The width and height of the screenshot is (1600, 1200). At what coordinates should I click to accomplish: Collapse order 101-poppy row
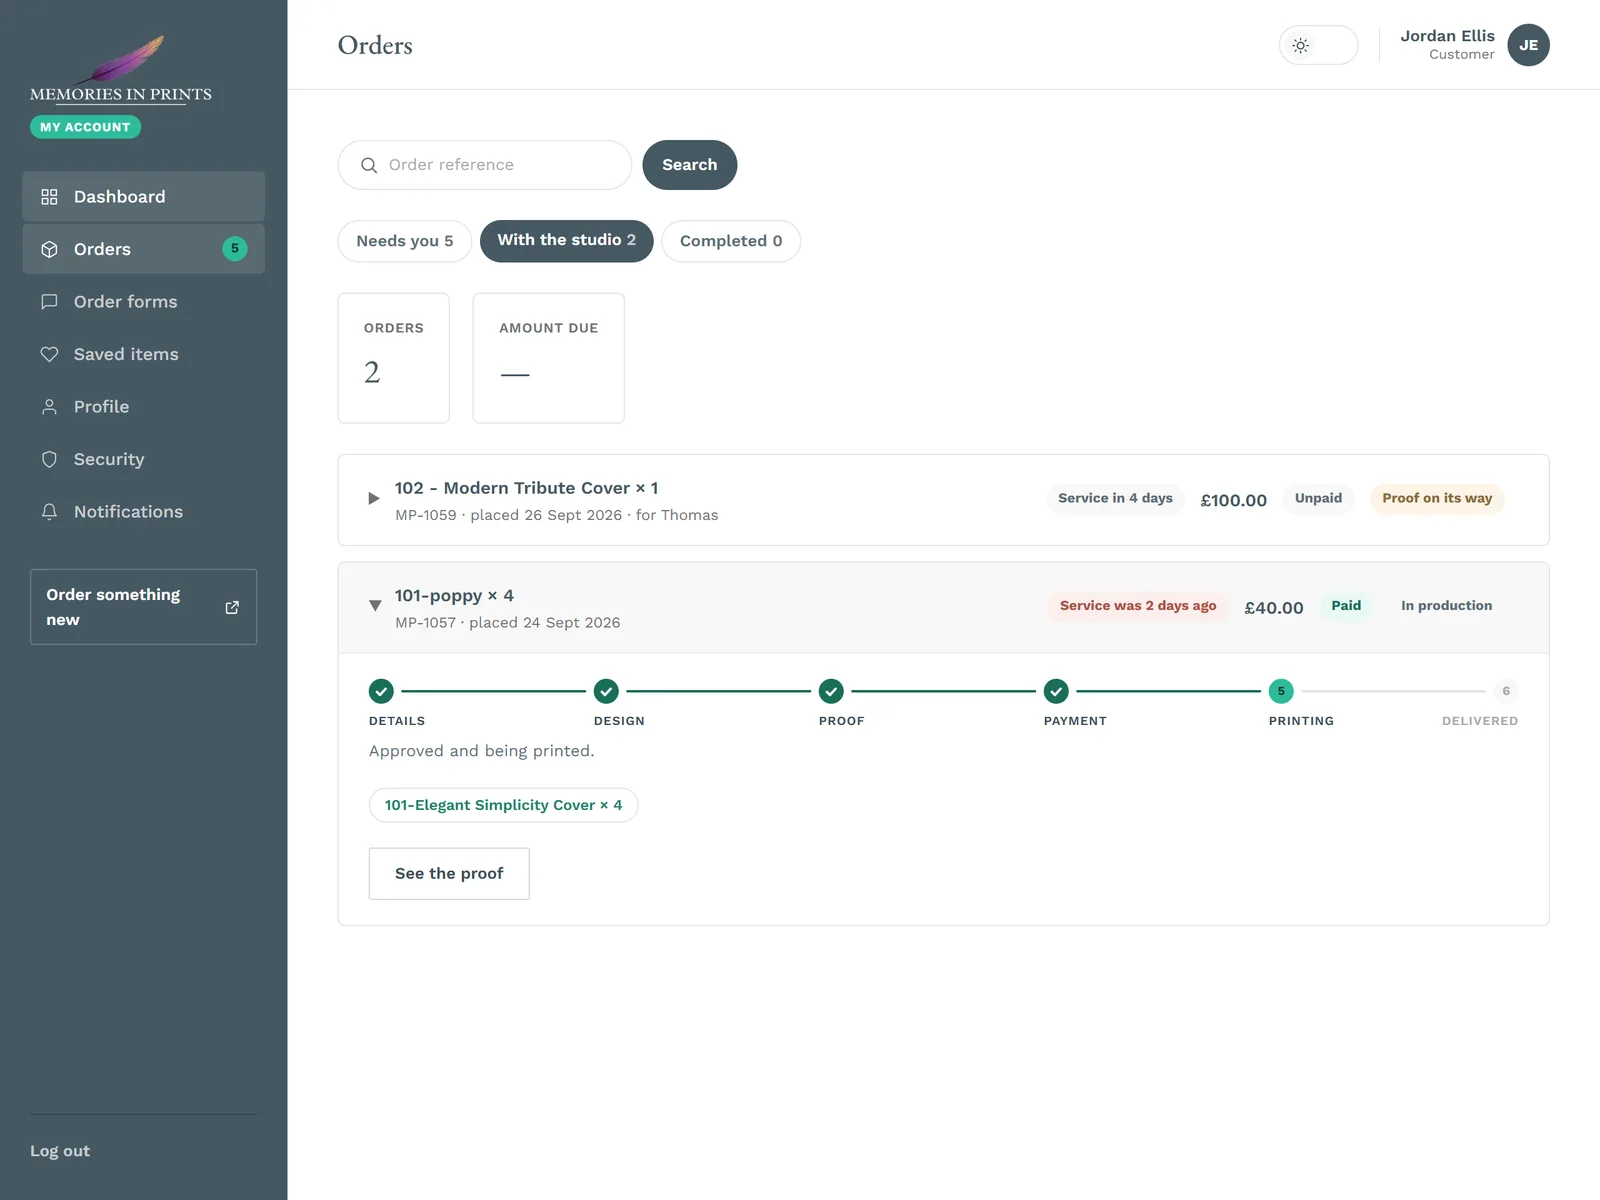click(375, 605)
